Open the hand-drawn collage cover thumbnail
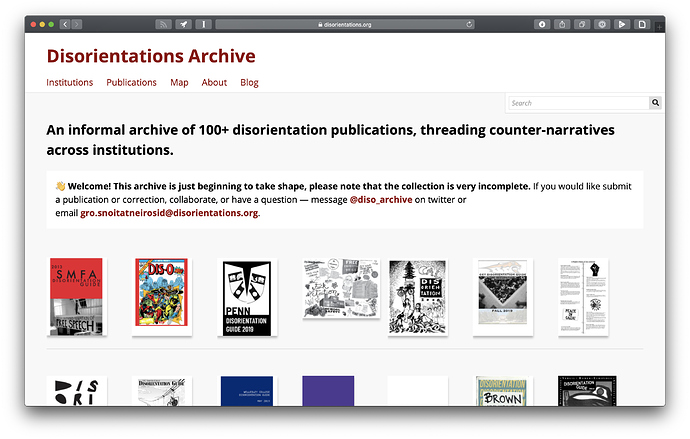 [x=341, y=288]
